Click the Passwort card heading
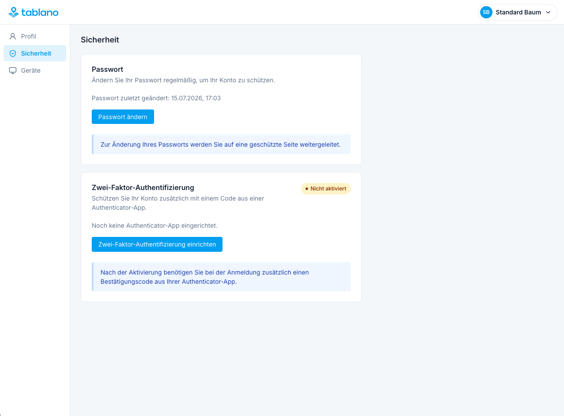 (x=107, y=69)
